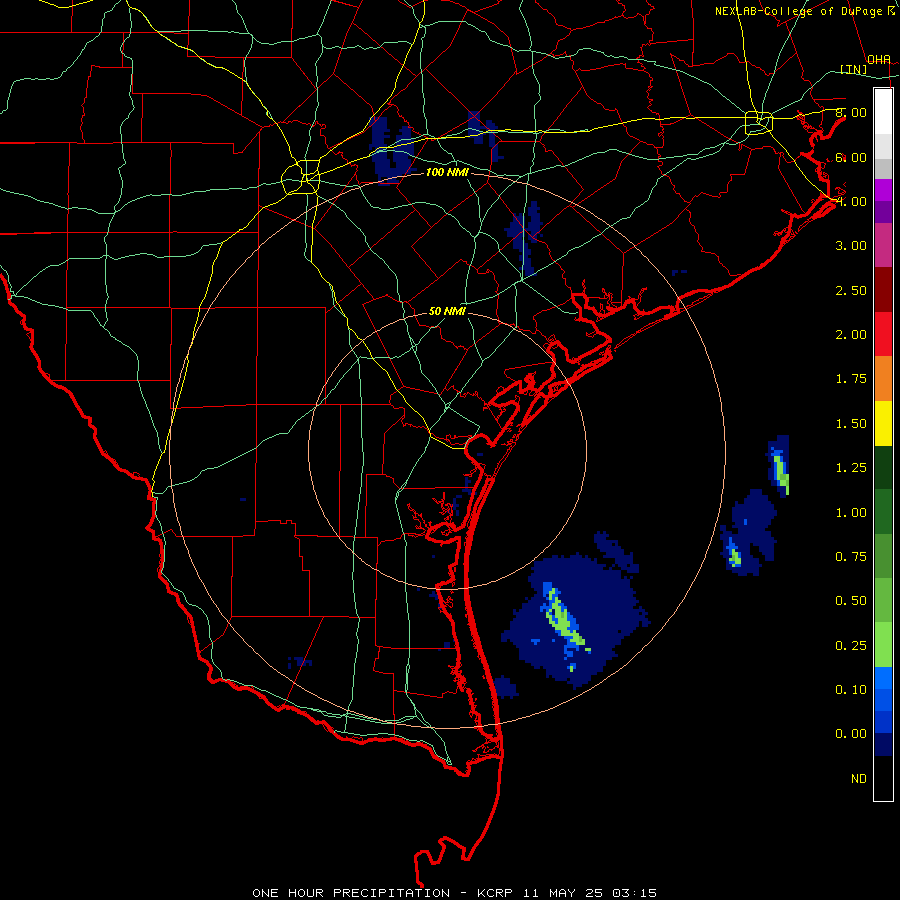900x900 pixels.
Task: Select the black ND swatch at legend bottom
Action: tap(883, 778)
